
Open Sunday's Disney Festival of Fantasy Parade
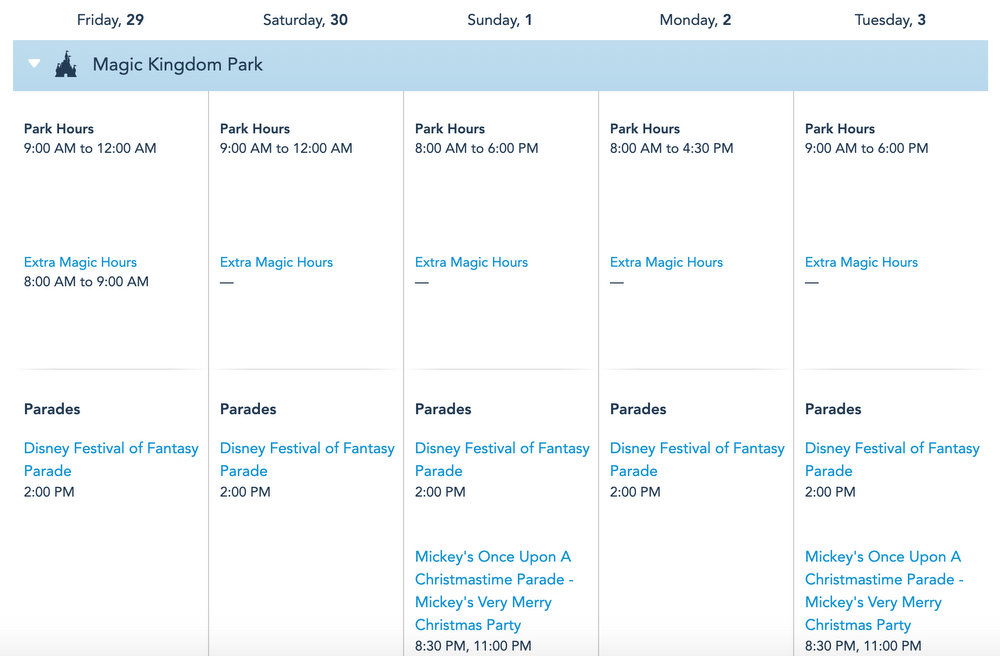pos(502,449)
